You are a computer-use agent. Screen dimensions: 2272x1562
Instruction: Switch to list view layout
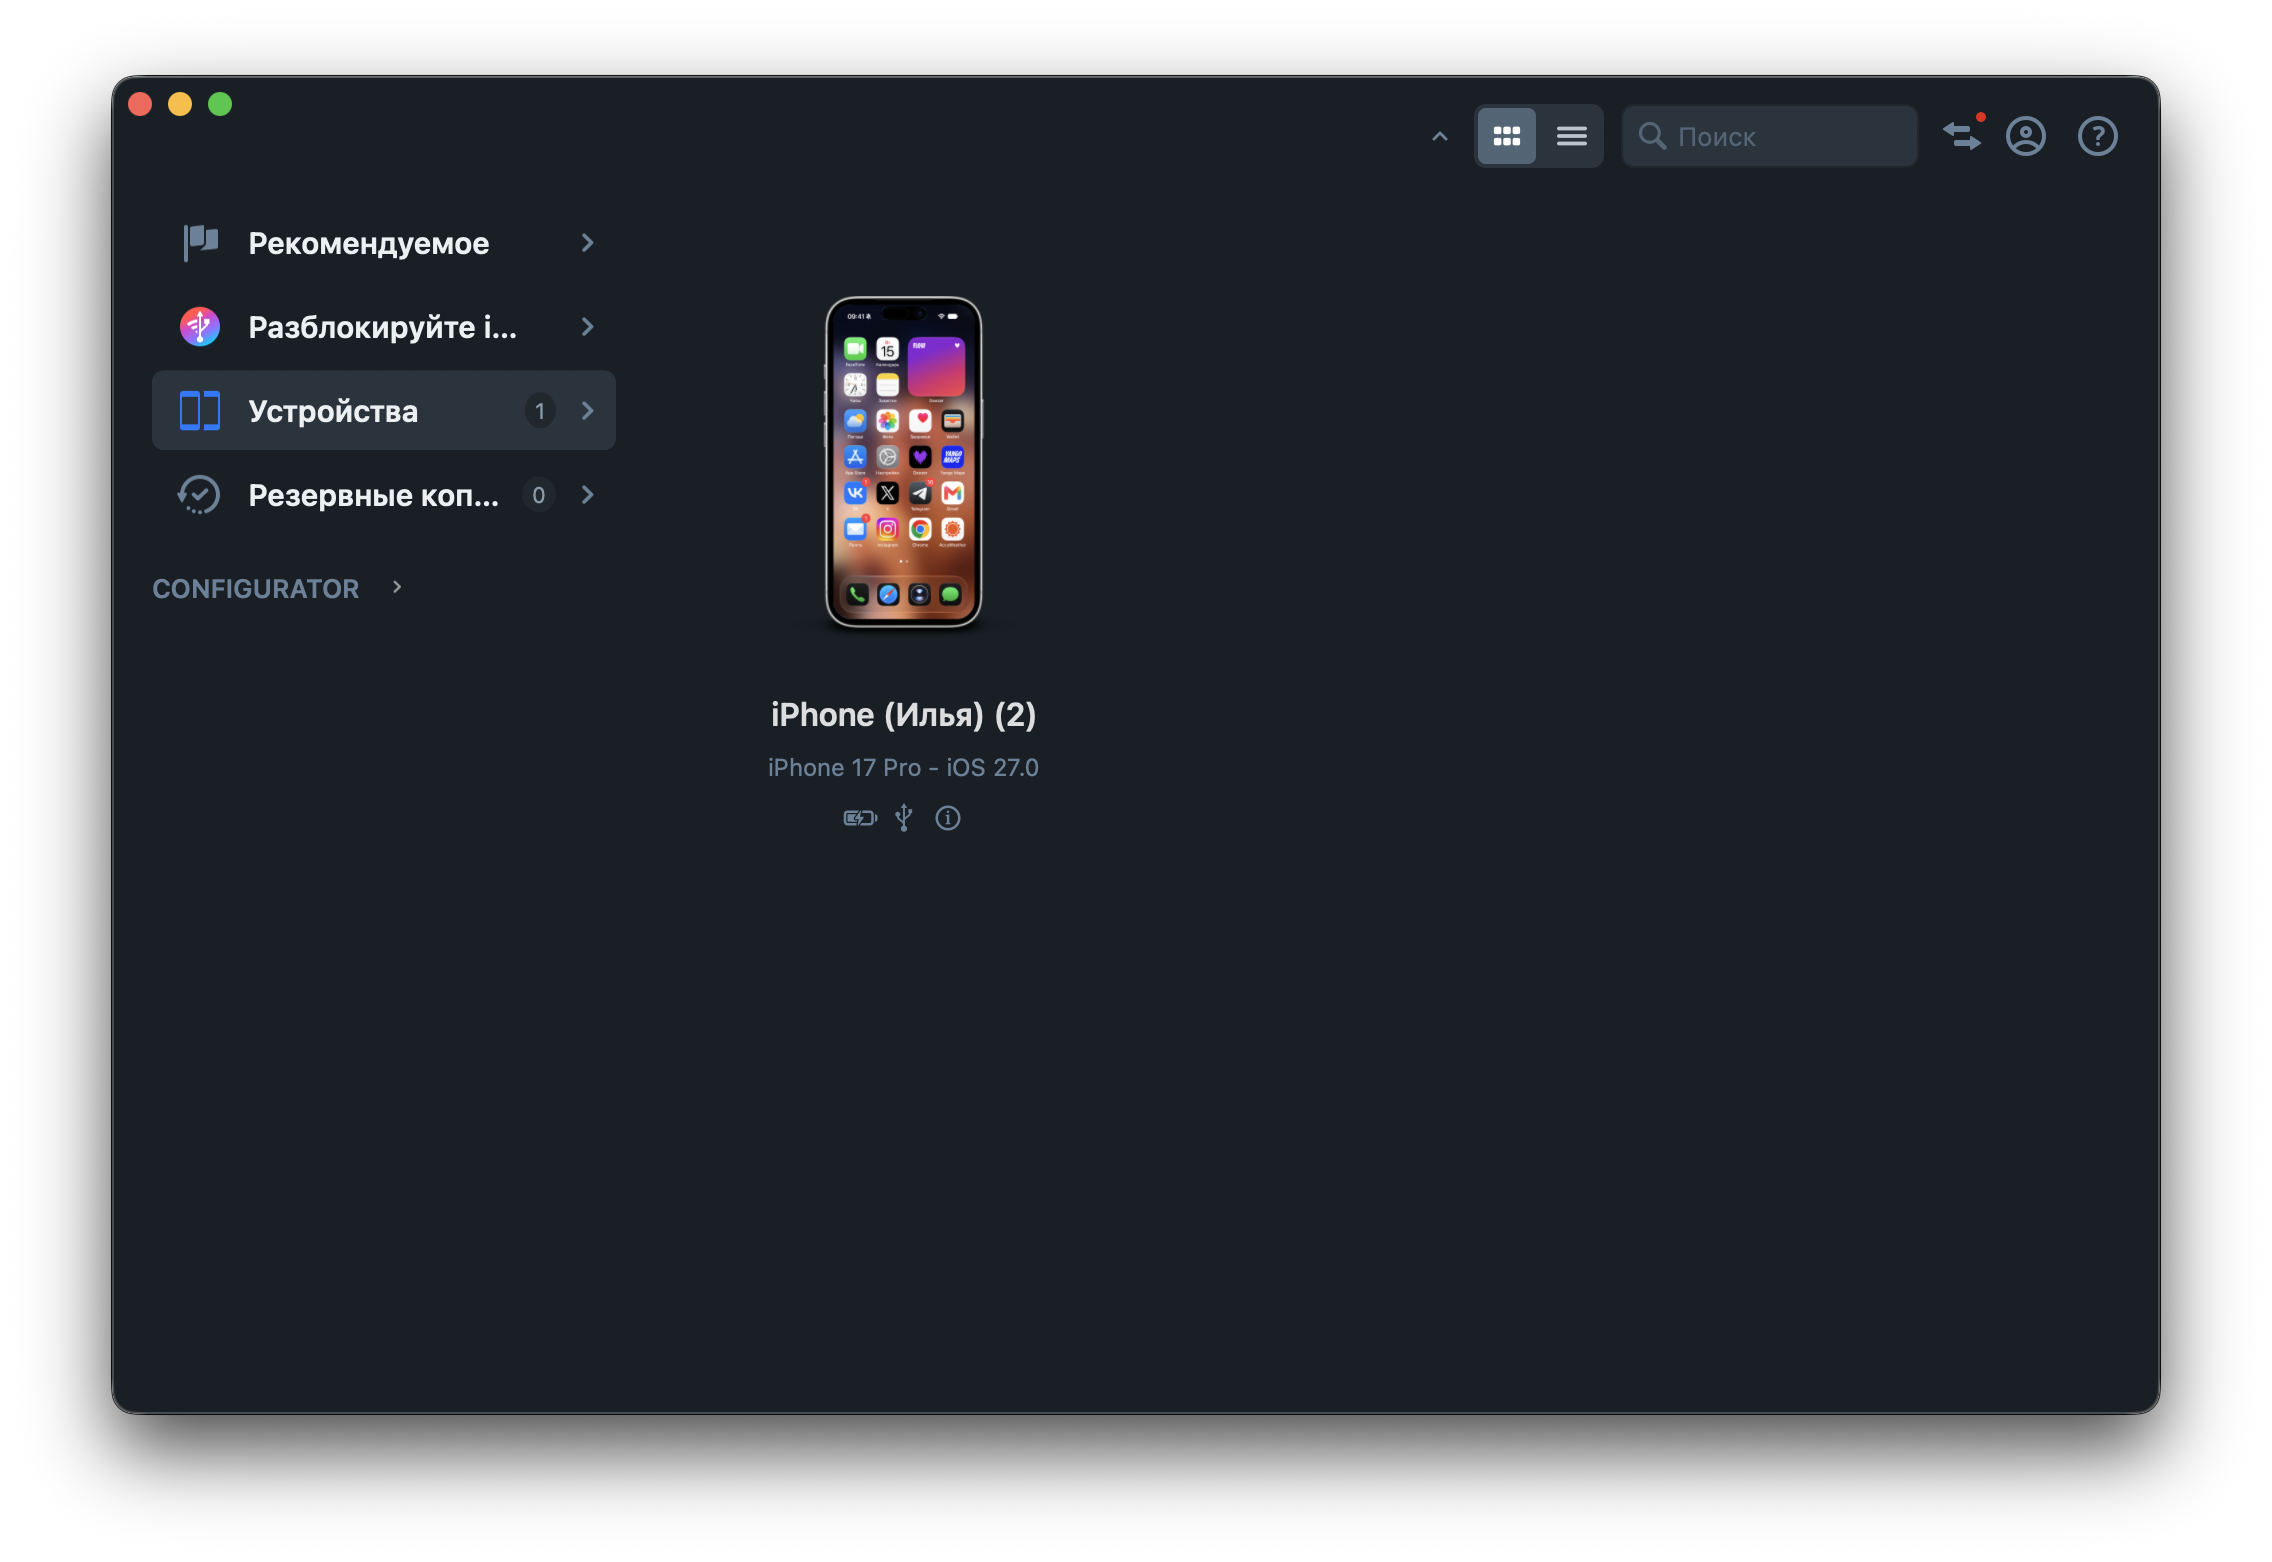click(x=1571, y=136)
